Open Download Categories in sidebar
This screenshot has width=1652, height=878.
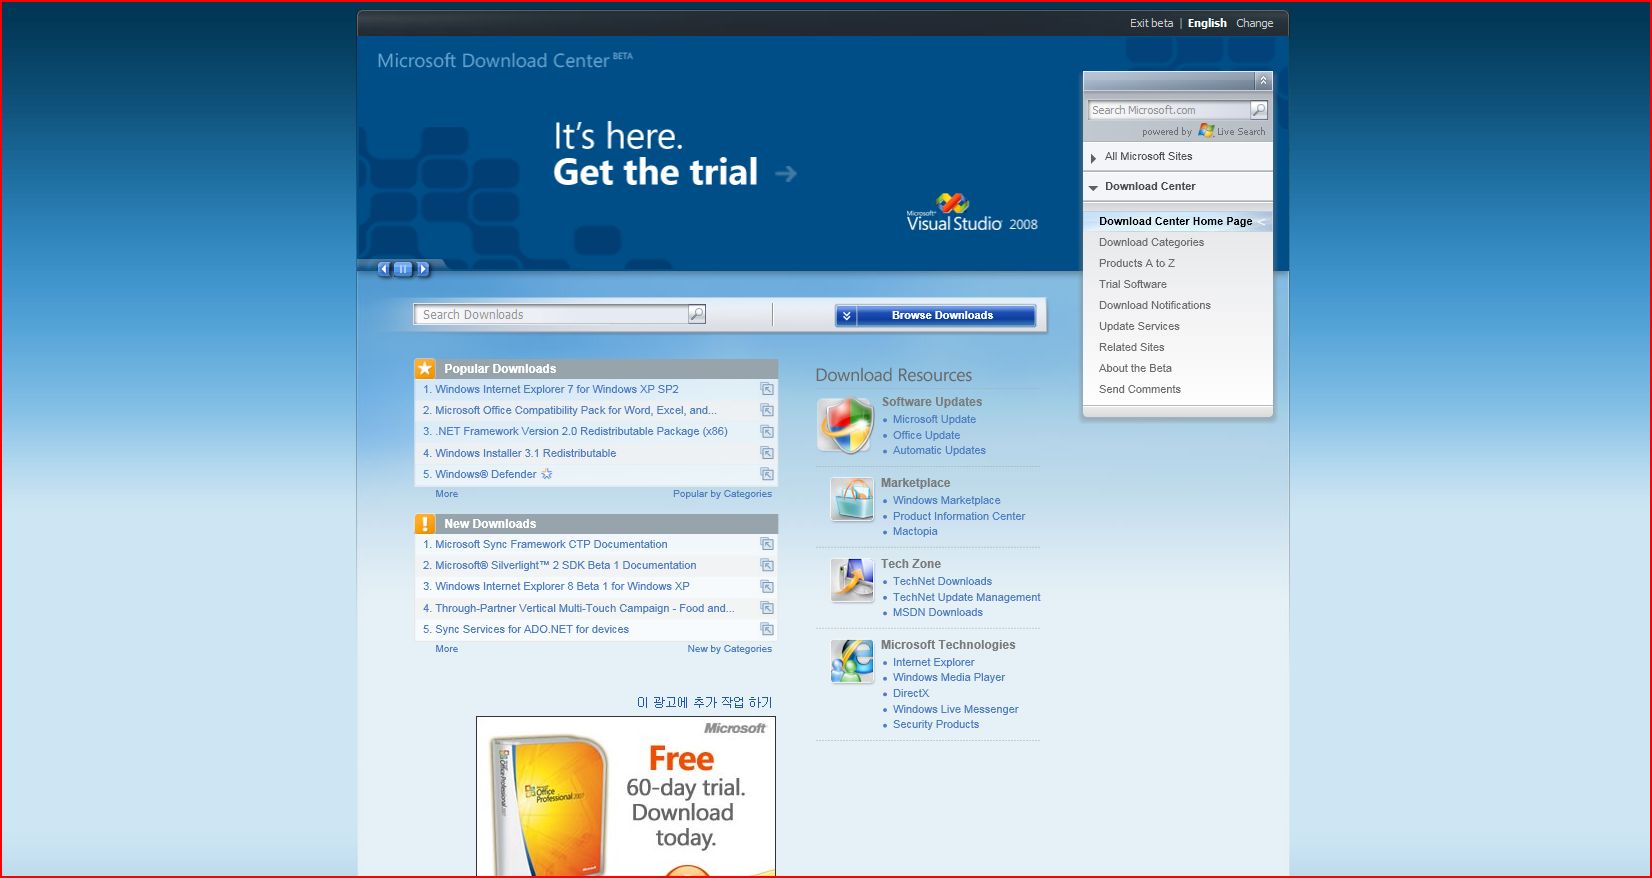[x=1151, y=242]
